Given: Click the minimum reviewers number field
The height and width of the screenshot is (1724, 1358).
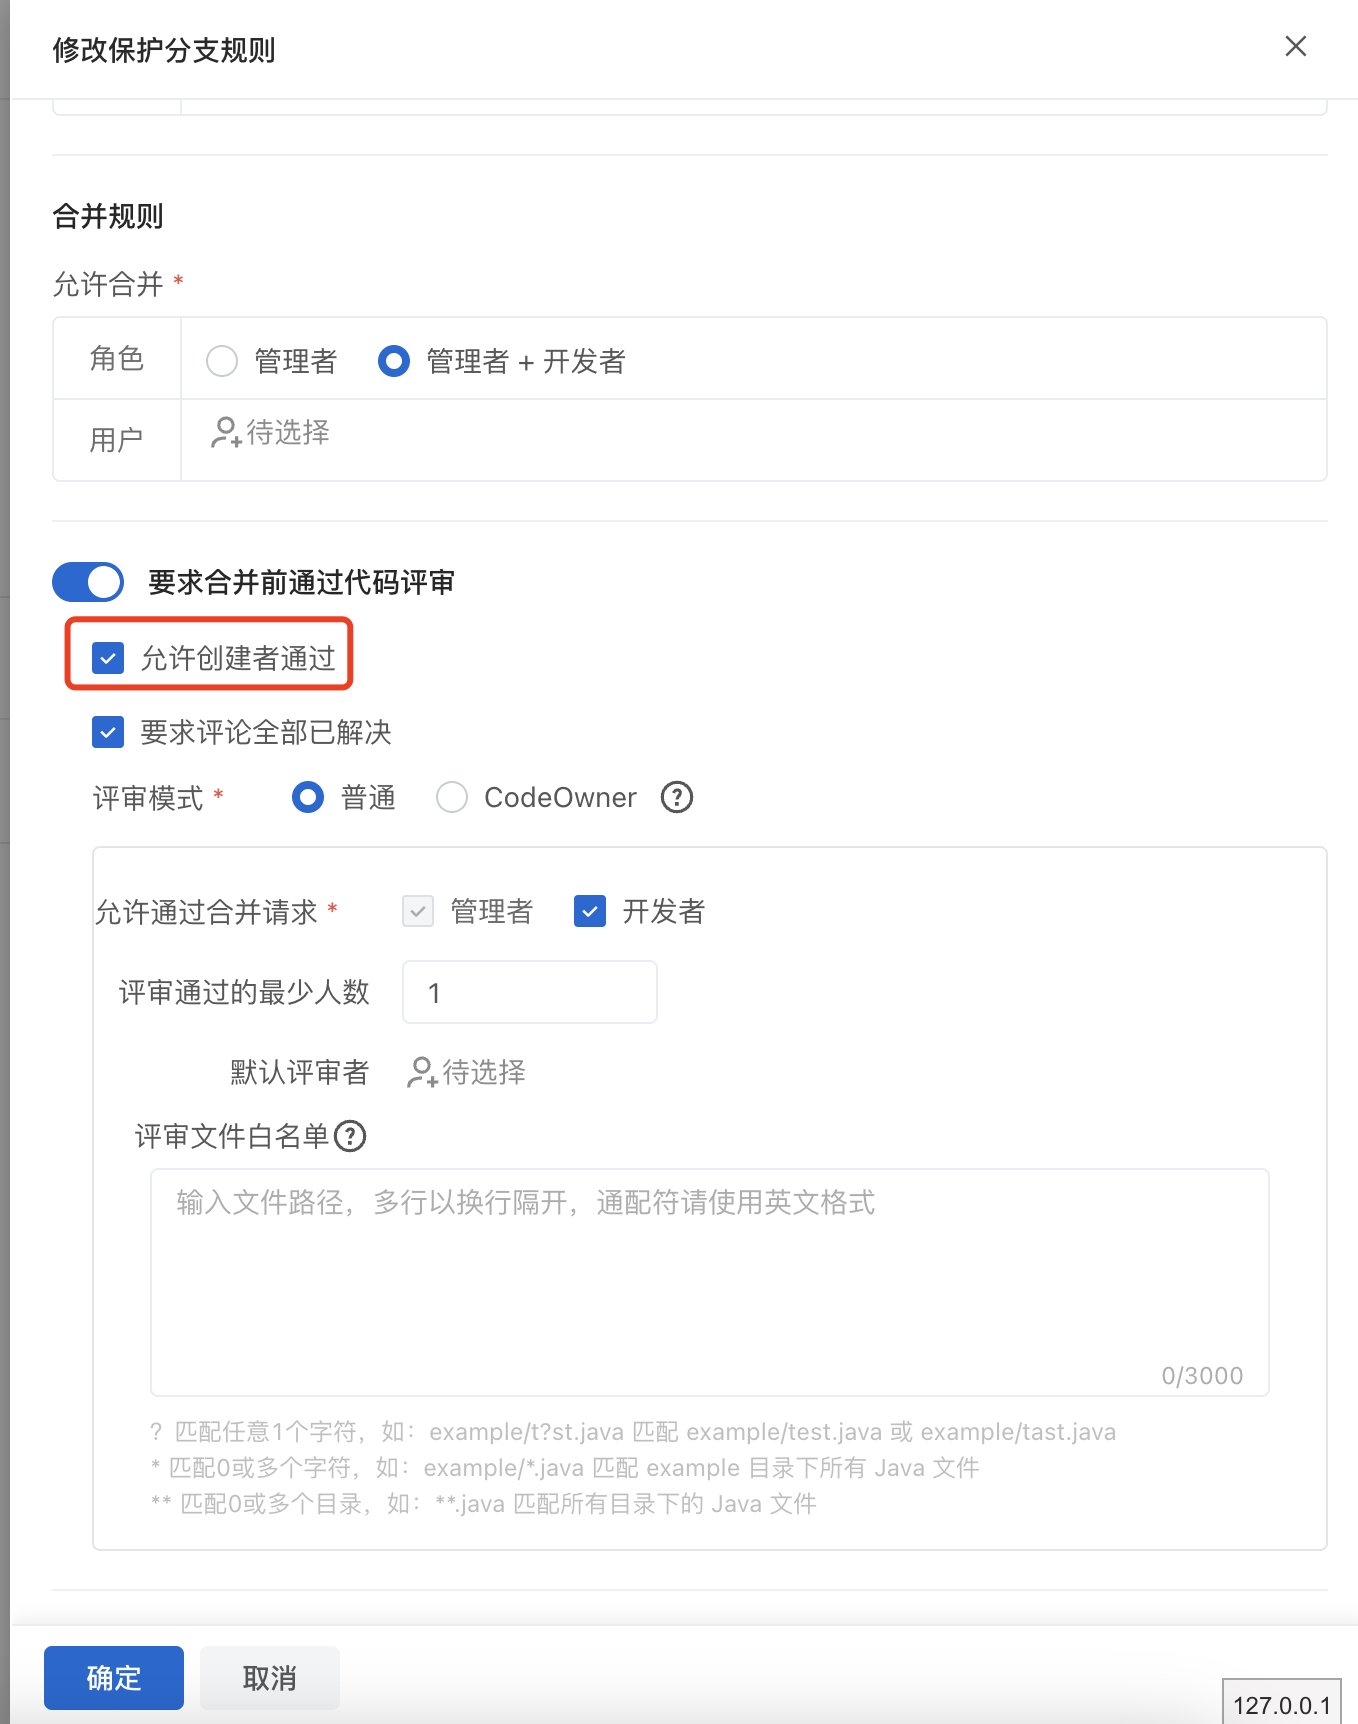Looking at the screenshot, I should tap(529, 992).
